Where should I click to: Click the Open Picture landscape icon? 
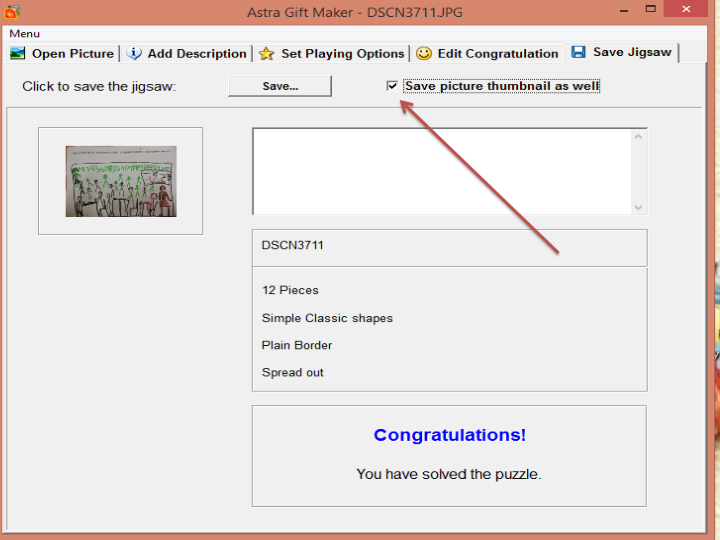(x=17, y=53)
